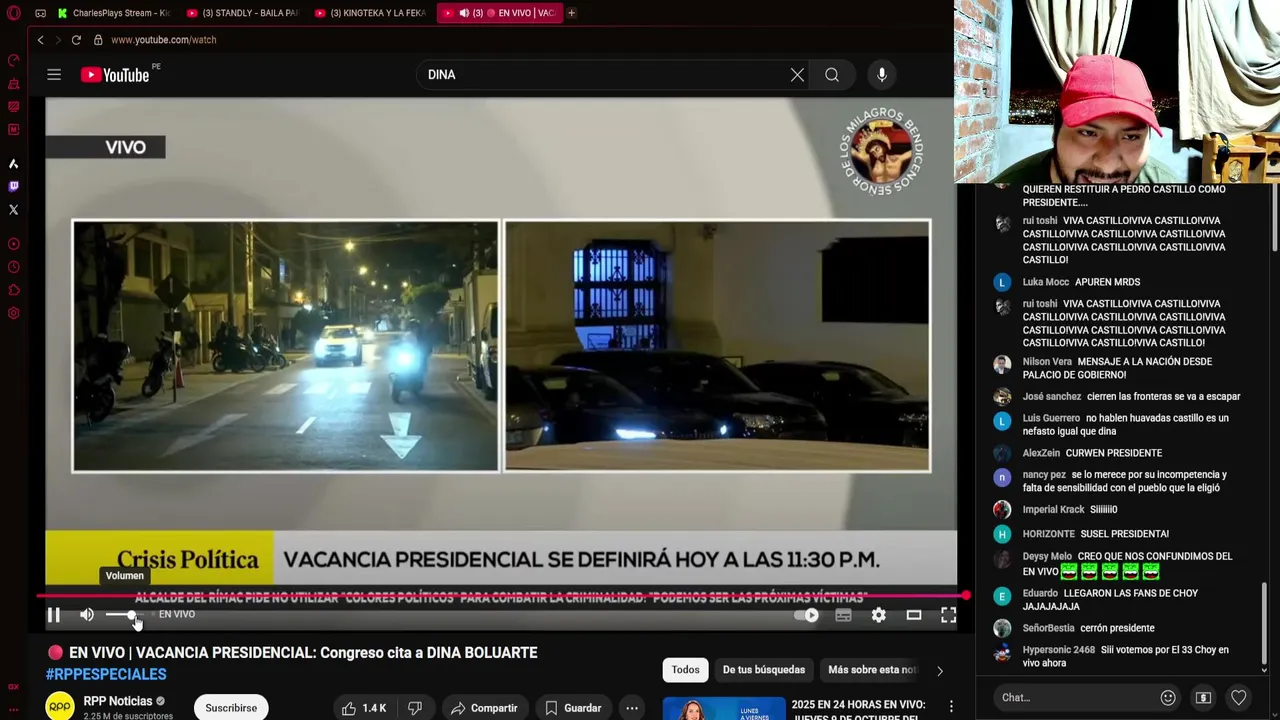1280x720 pixels.
Task: Dislike the video
Action: click(415, 708)
